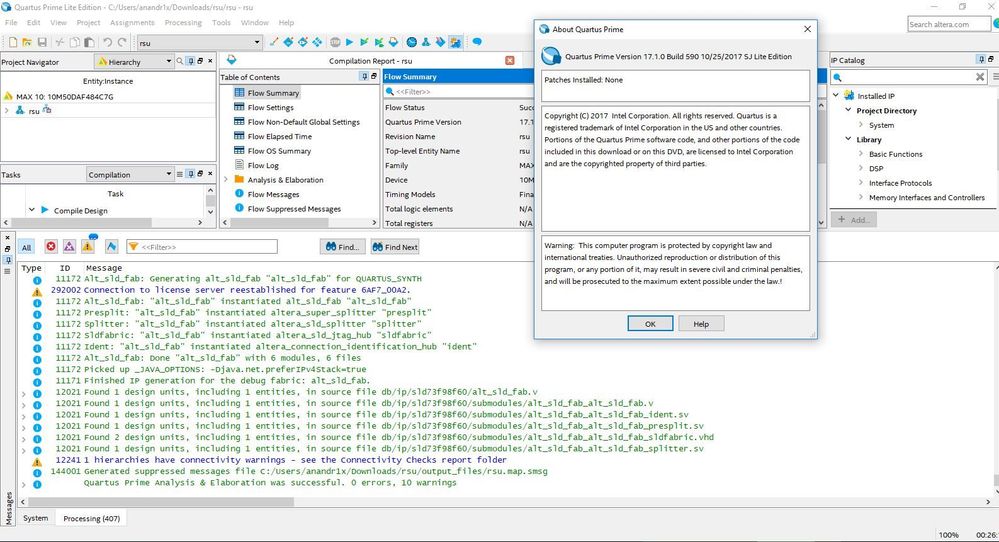Click the Help button in About dialog
The width and height of the screenshot is (999, 542).
701,324
